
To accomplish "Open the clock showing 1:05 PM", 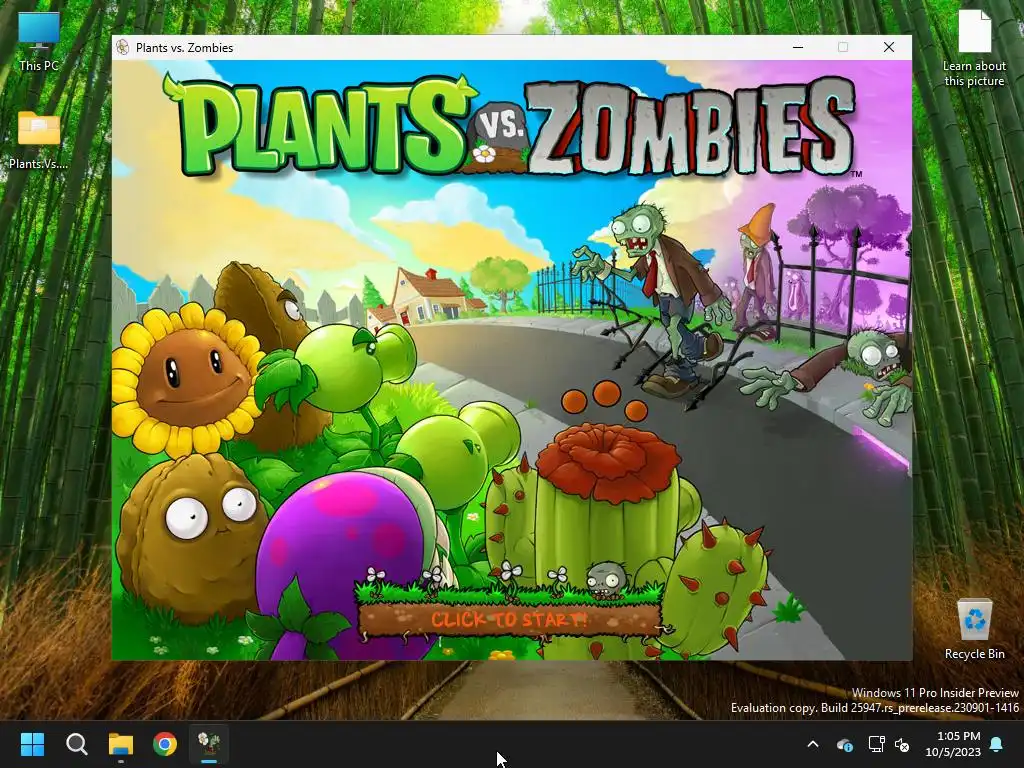I will point(953,744).
